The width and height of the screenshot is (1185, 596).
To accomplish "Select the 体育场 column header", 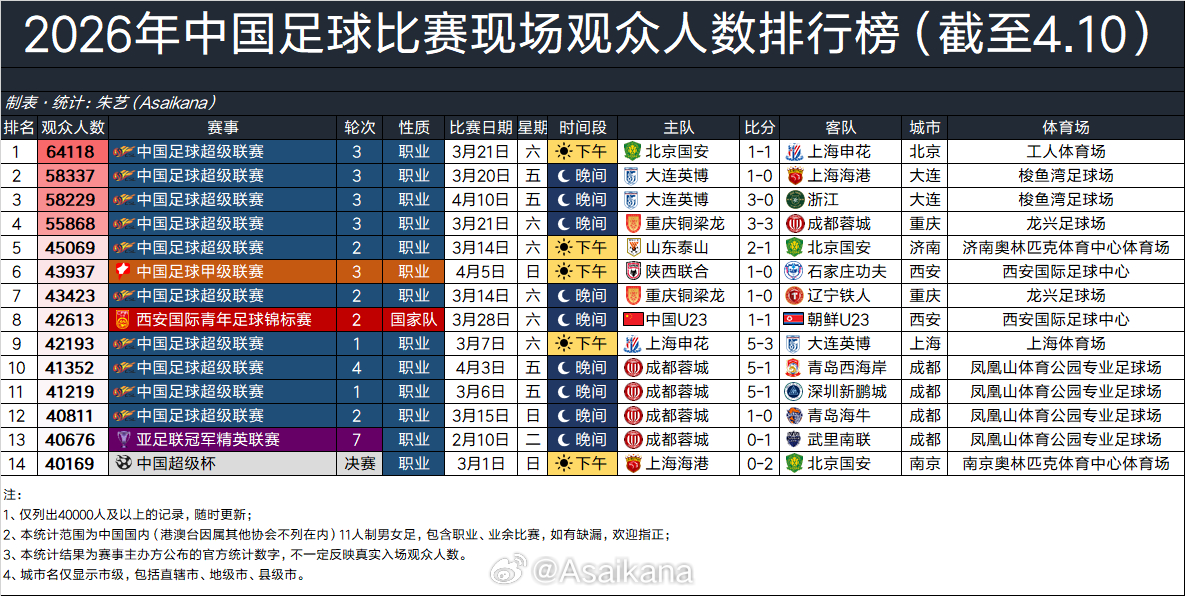I will click(x=1065, y=128).
